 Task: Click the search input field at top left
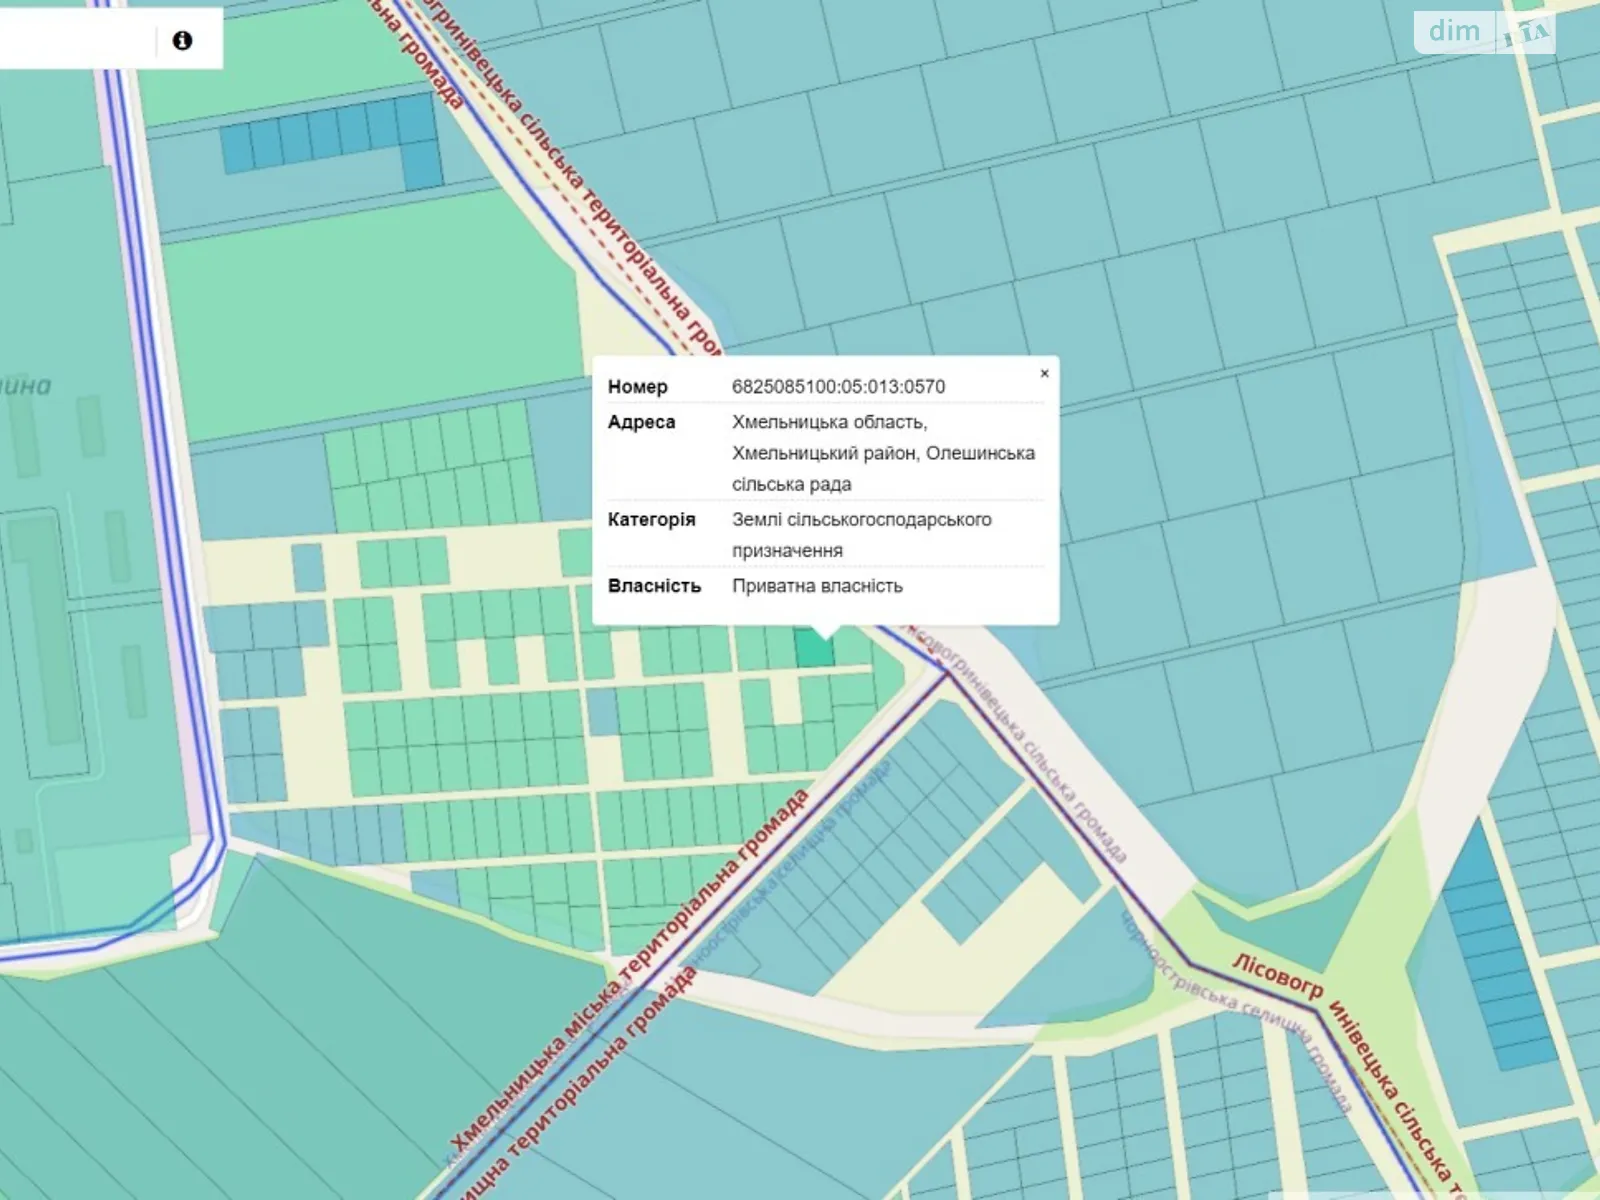78,41
